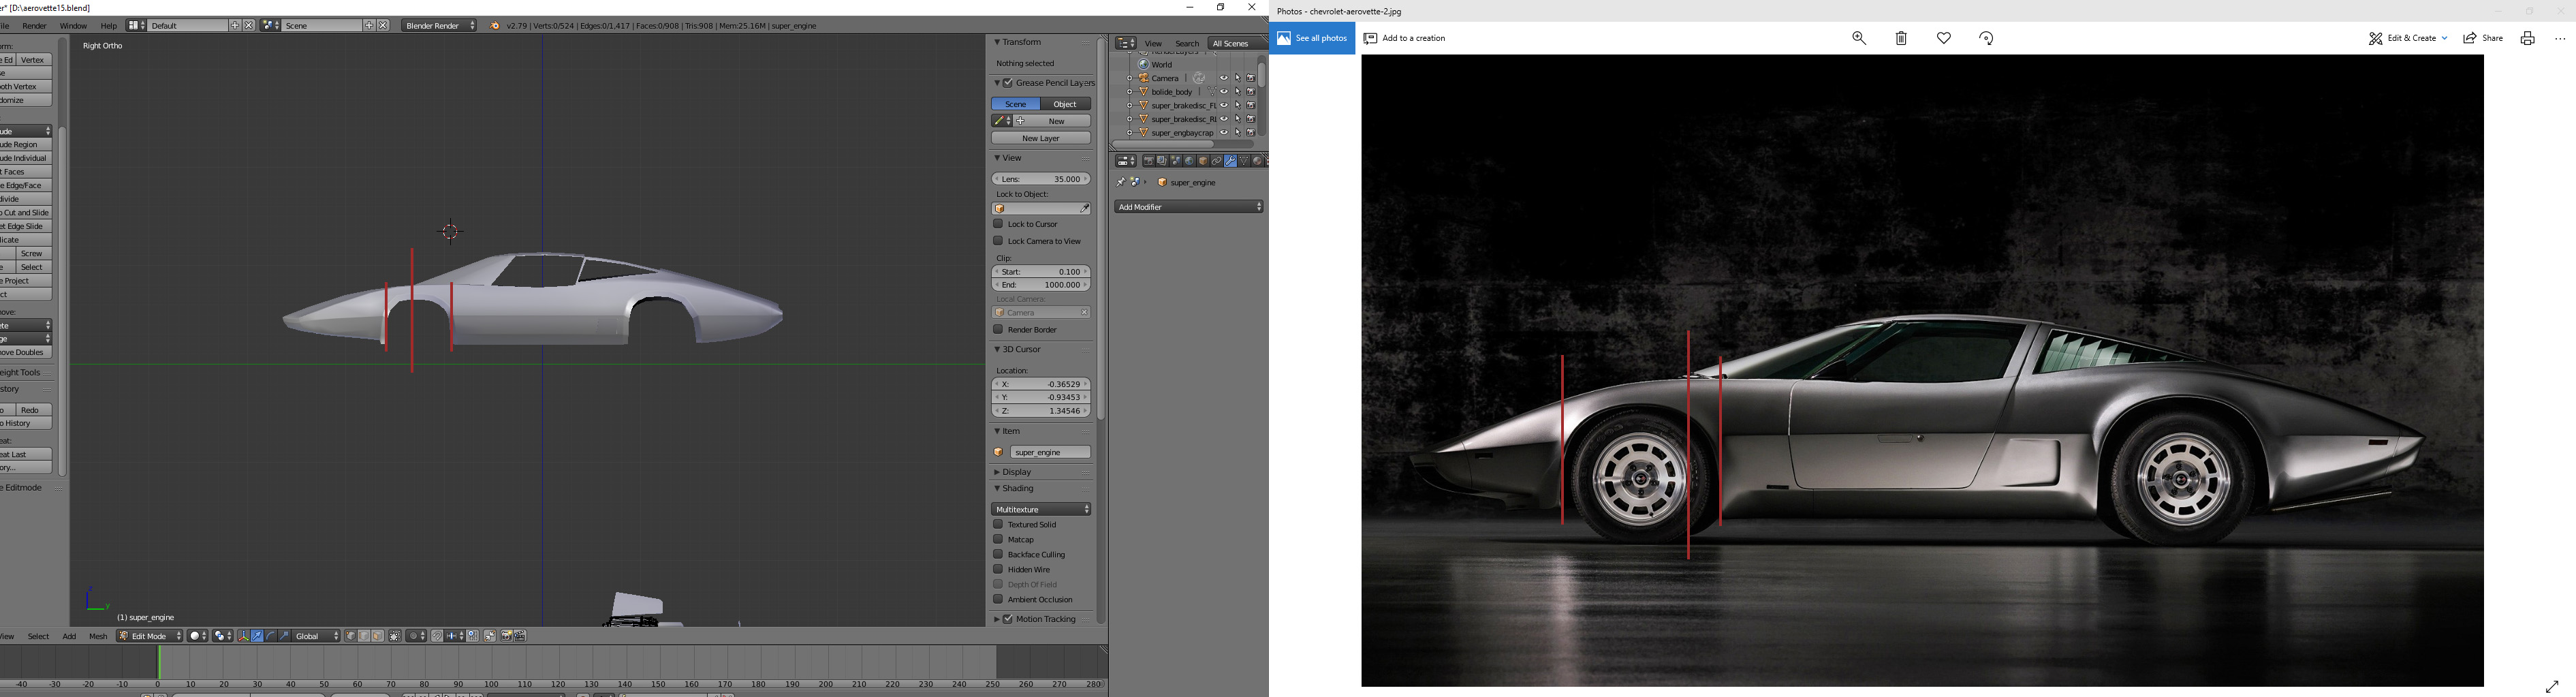Add photo to favorites with heart icon
2576x697 pixels.
[1944, 38]
